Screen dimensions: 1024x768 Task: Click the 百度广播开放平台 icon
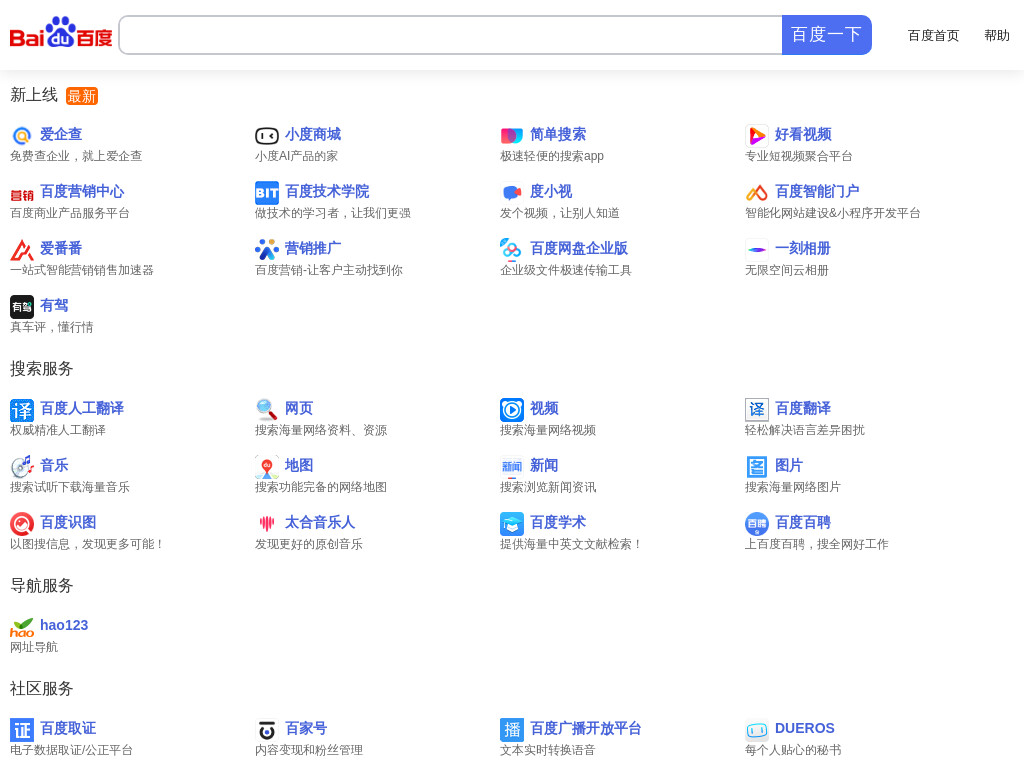512,730
